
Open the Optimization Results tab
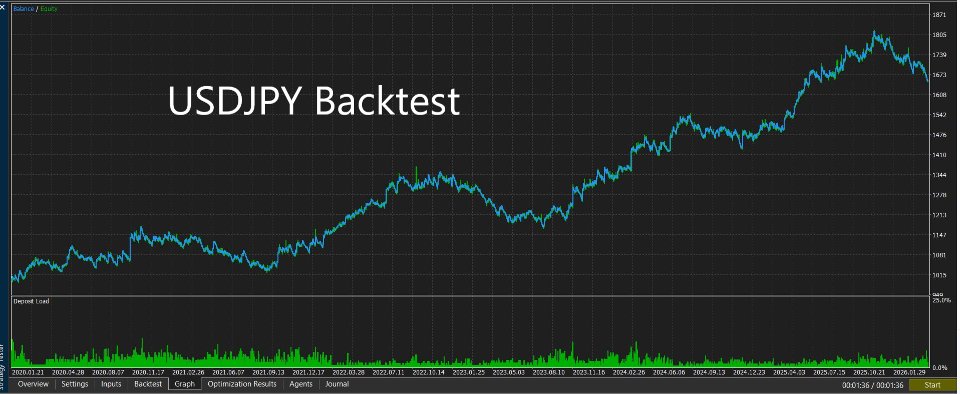point(242,384)
